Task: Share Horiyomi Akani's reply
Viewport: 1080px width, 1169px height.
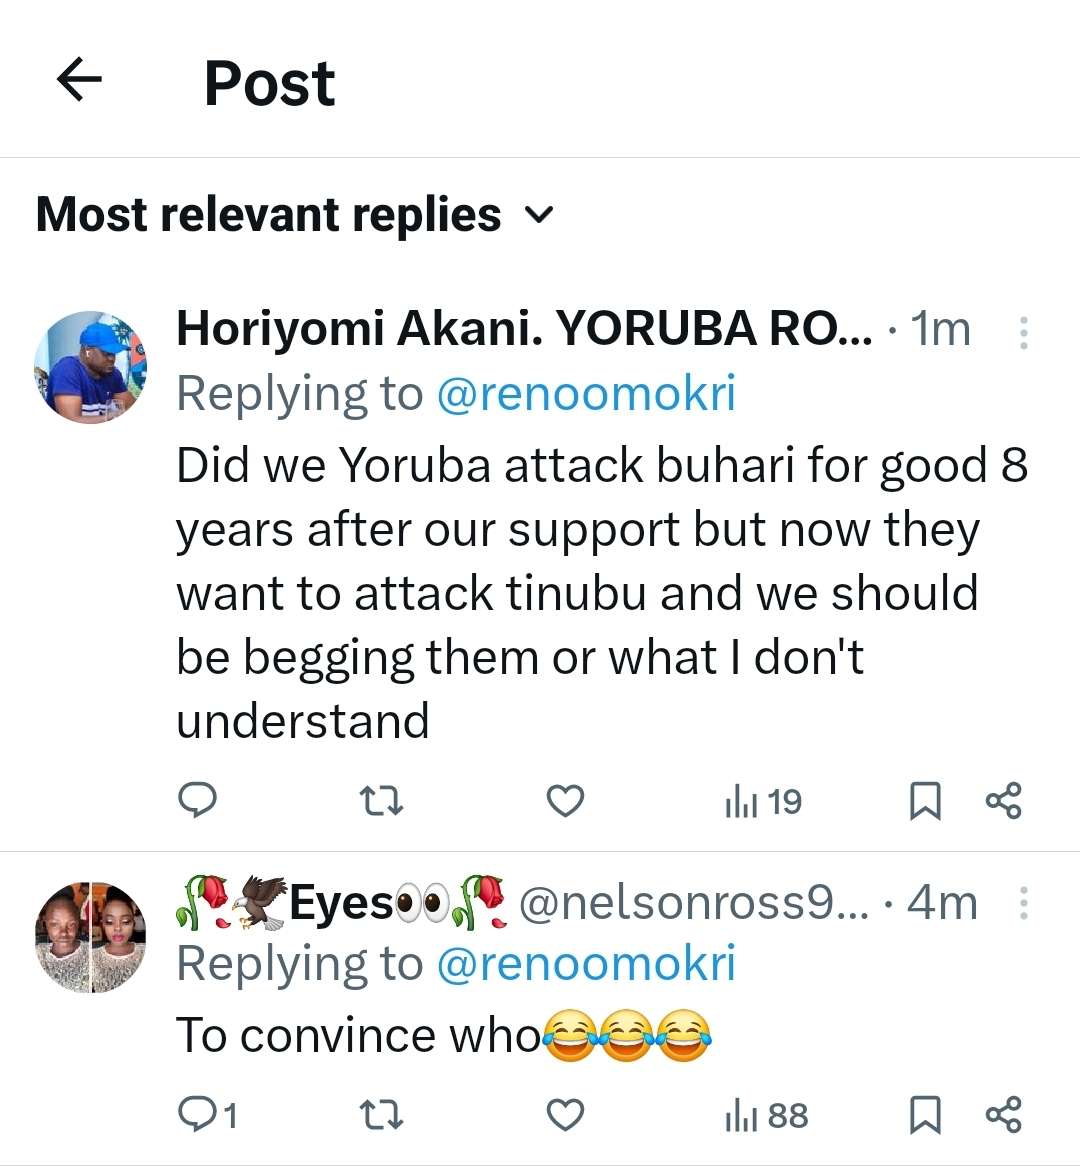Action: [x=1003, y=801]
